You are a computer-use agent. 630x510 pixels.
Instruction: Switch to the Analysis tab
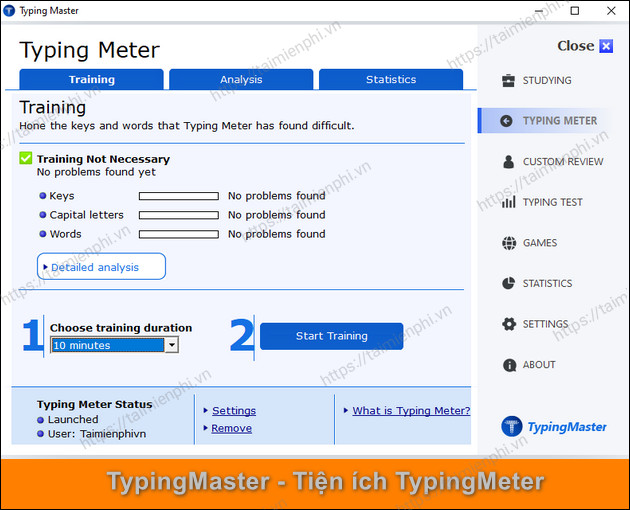pos(241,79)
